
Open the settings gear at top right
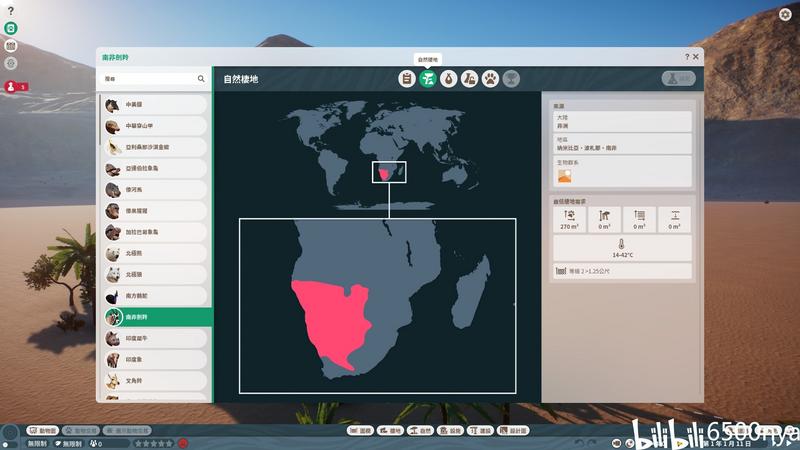[x=785, y=14]
